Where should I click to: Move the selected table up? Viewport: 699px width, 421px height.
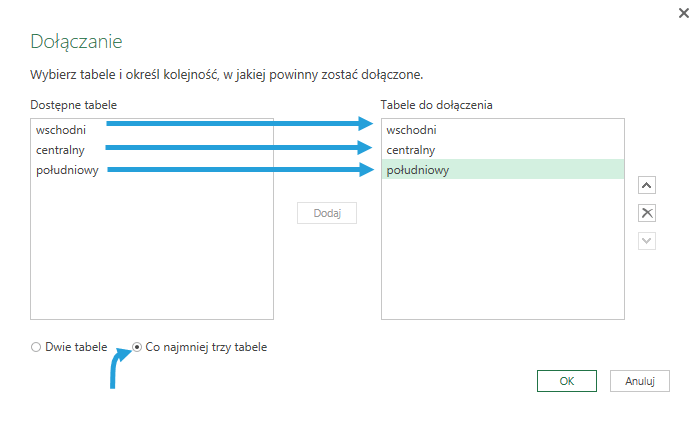pyautogui.click(x=646, y=185)
